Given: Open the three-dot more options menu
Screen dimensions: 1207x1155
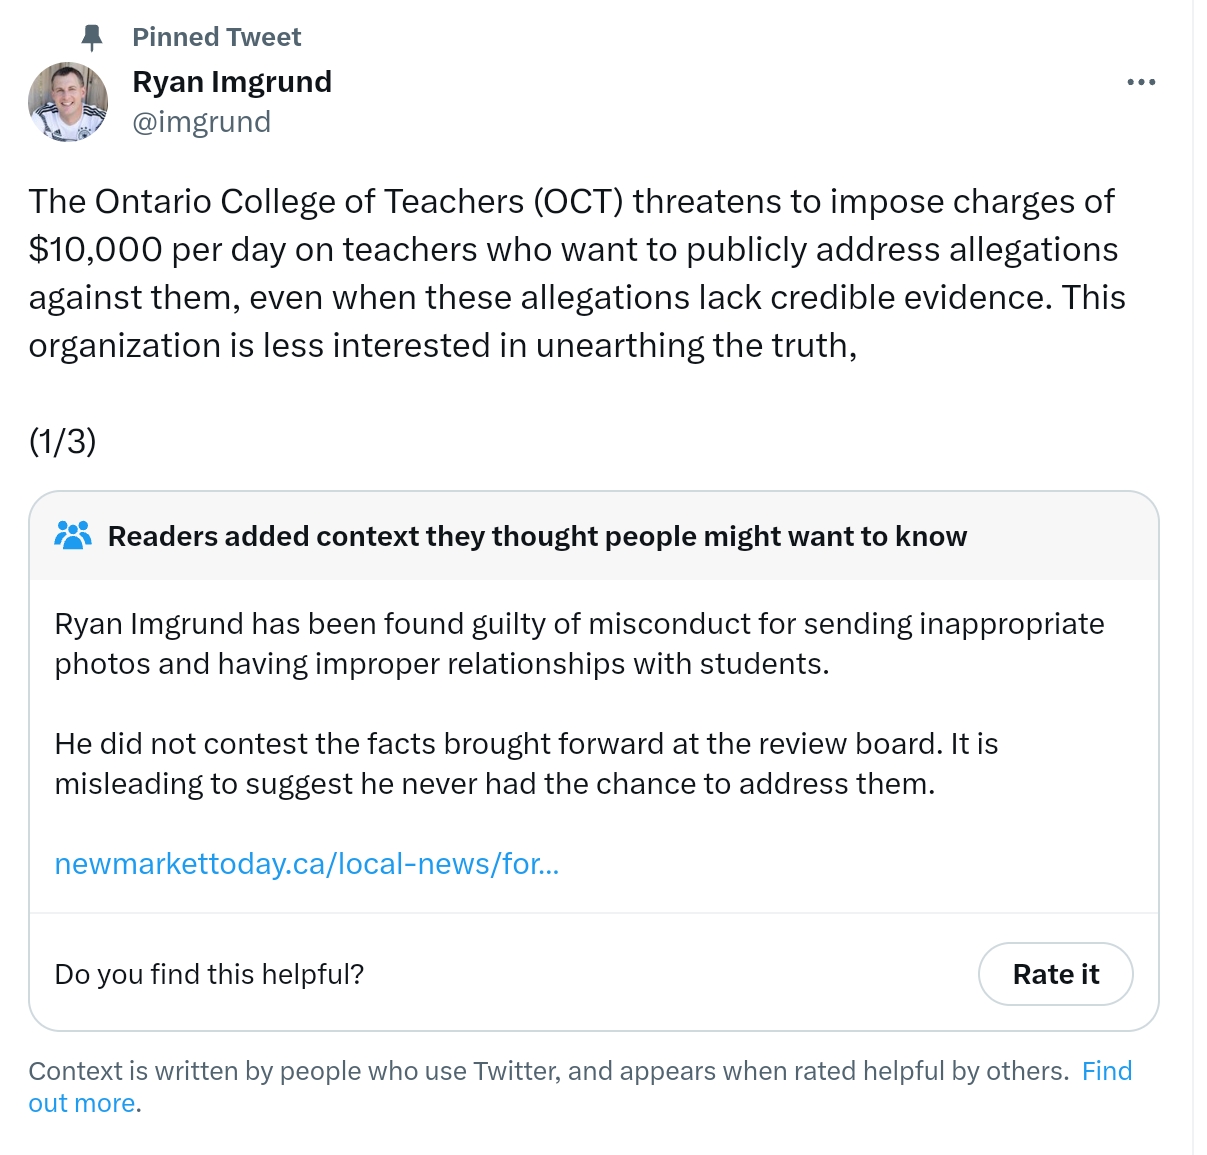Looking at the screenshot, I should click(x=1141, y=82).
